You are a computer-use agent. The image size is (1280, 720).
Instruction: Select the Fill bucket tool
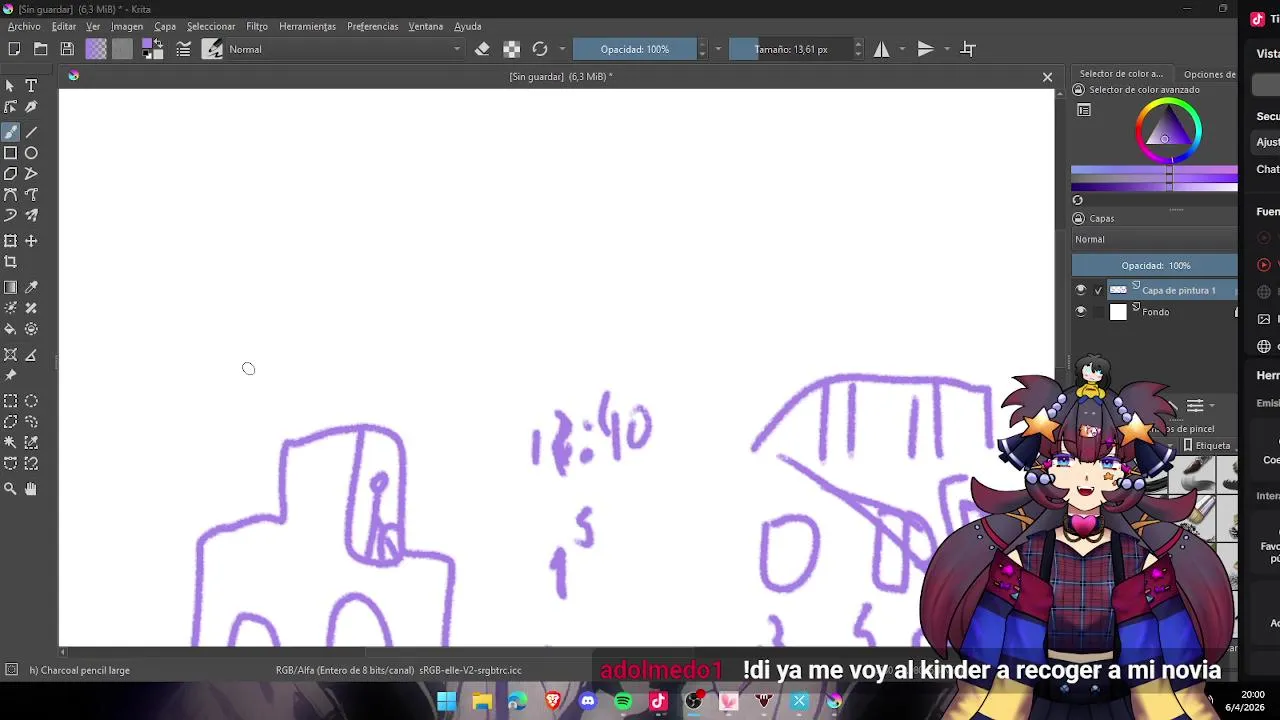click(x=10, y=329)
